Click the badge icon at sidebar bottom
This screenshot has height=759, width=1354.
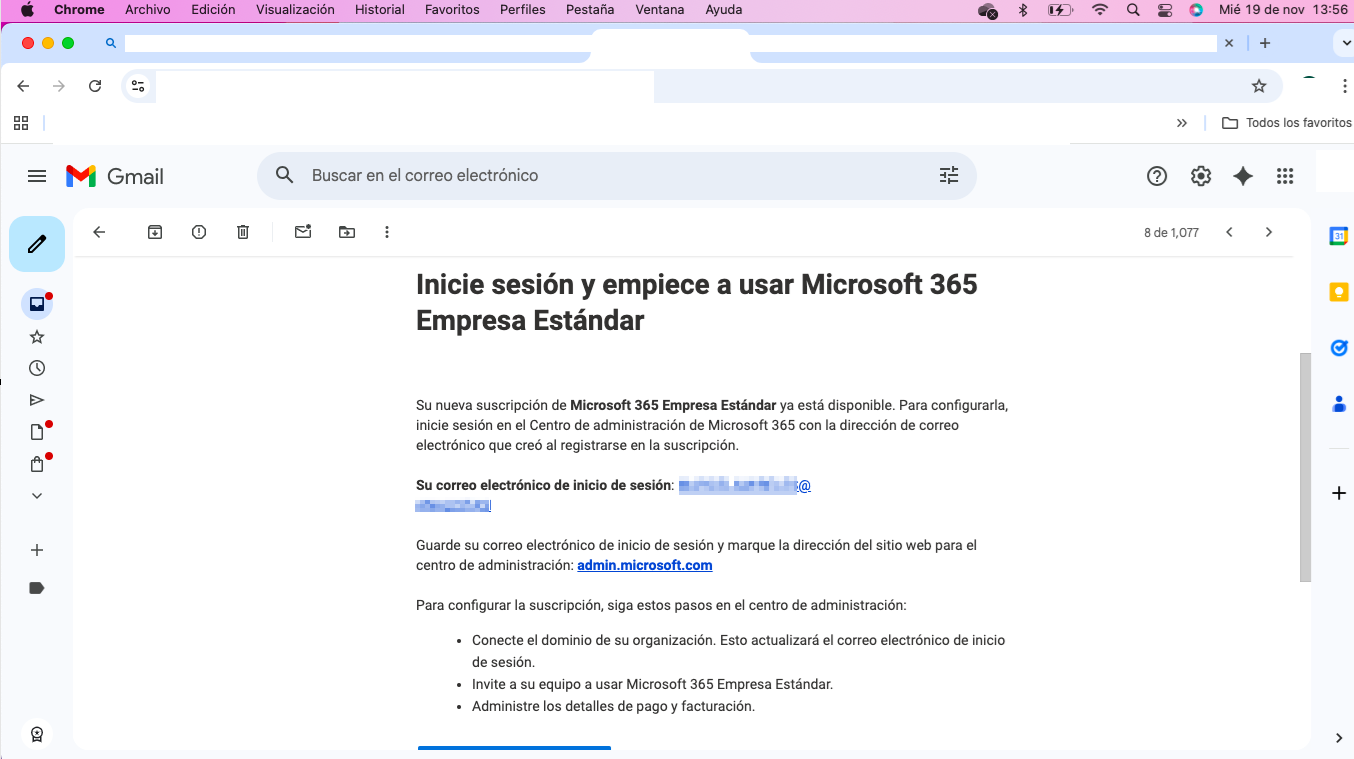[37, 734]
